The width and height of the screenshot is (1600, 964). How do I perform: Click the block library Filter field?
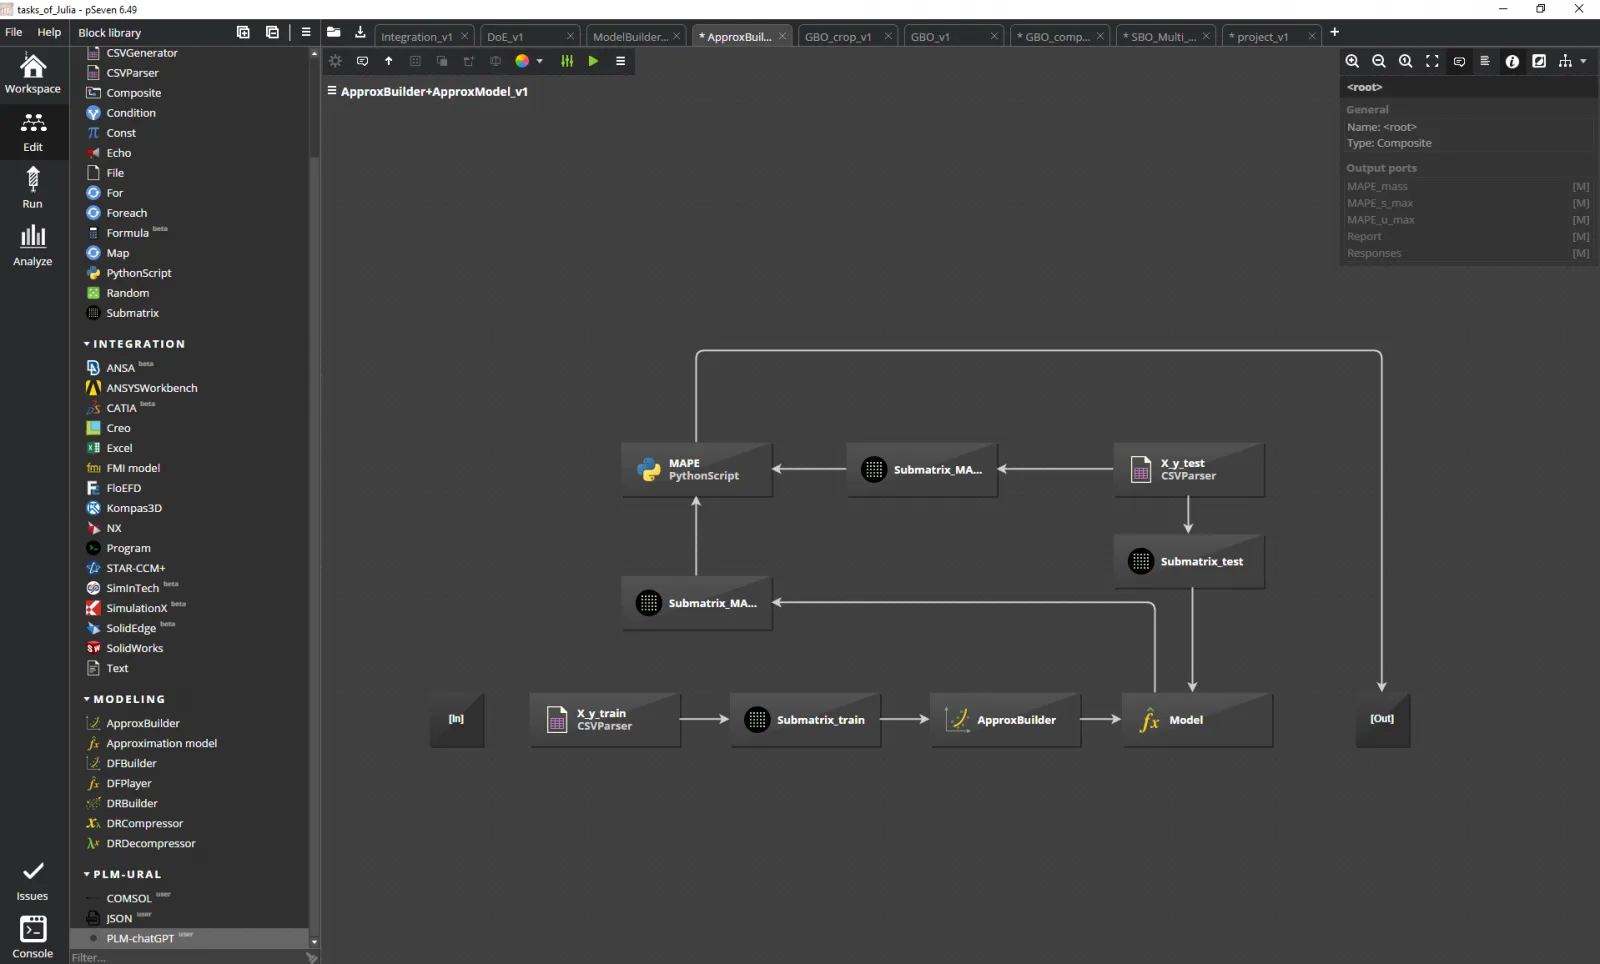(186, 957)
